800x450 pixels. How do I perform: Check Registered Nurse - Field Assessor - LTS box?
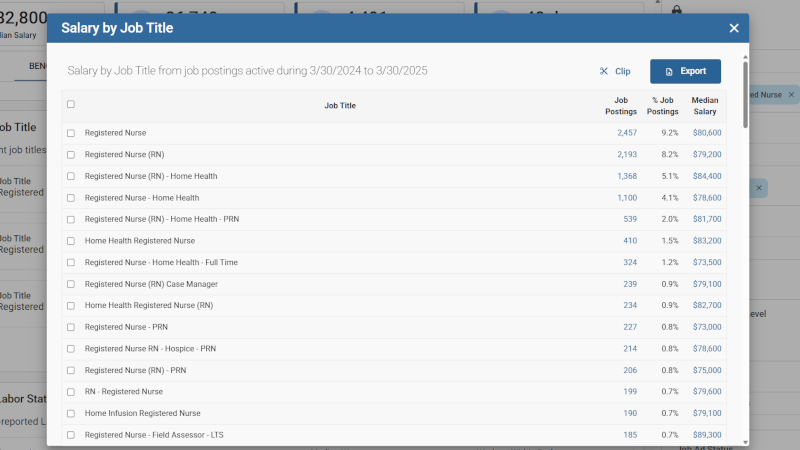click(71, 435)
